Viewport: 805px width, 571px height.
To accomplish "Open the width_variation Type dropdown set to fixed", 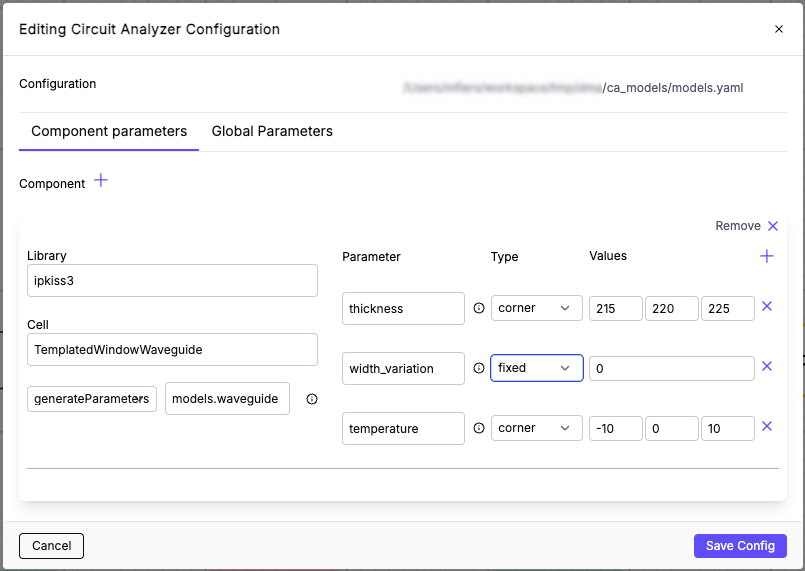I will click(x=536, y=368).
